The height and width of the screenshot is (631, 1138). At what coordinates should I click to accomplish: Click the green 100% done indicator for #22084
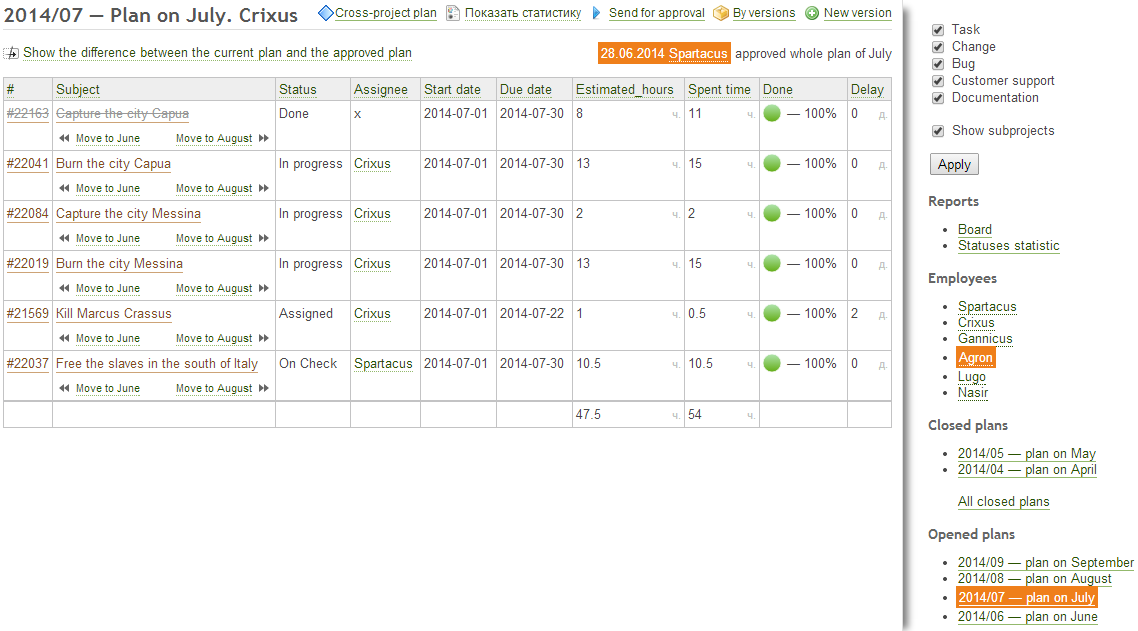tap(770, 213)
